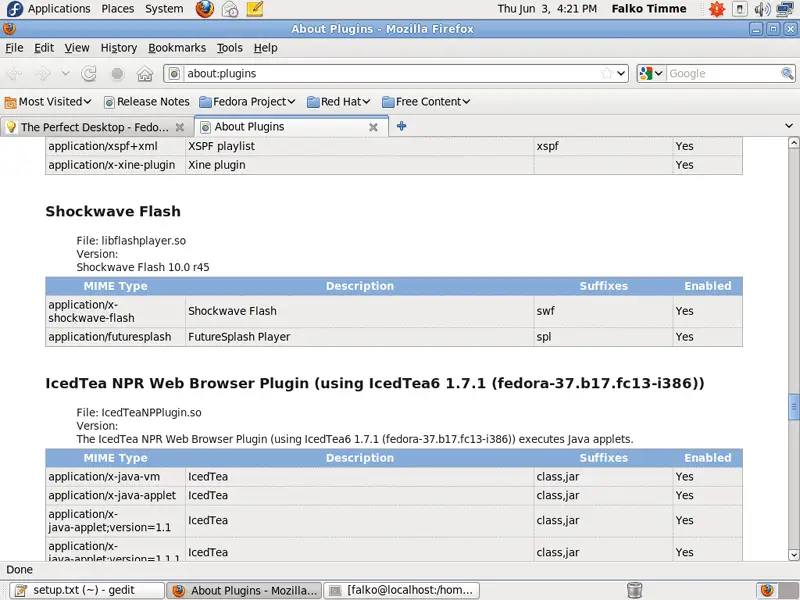
Task: Click the about:plugins address field
Action: point(391,73)
